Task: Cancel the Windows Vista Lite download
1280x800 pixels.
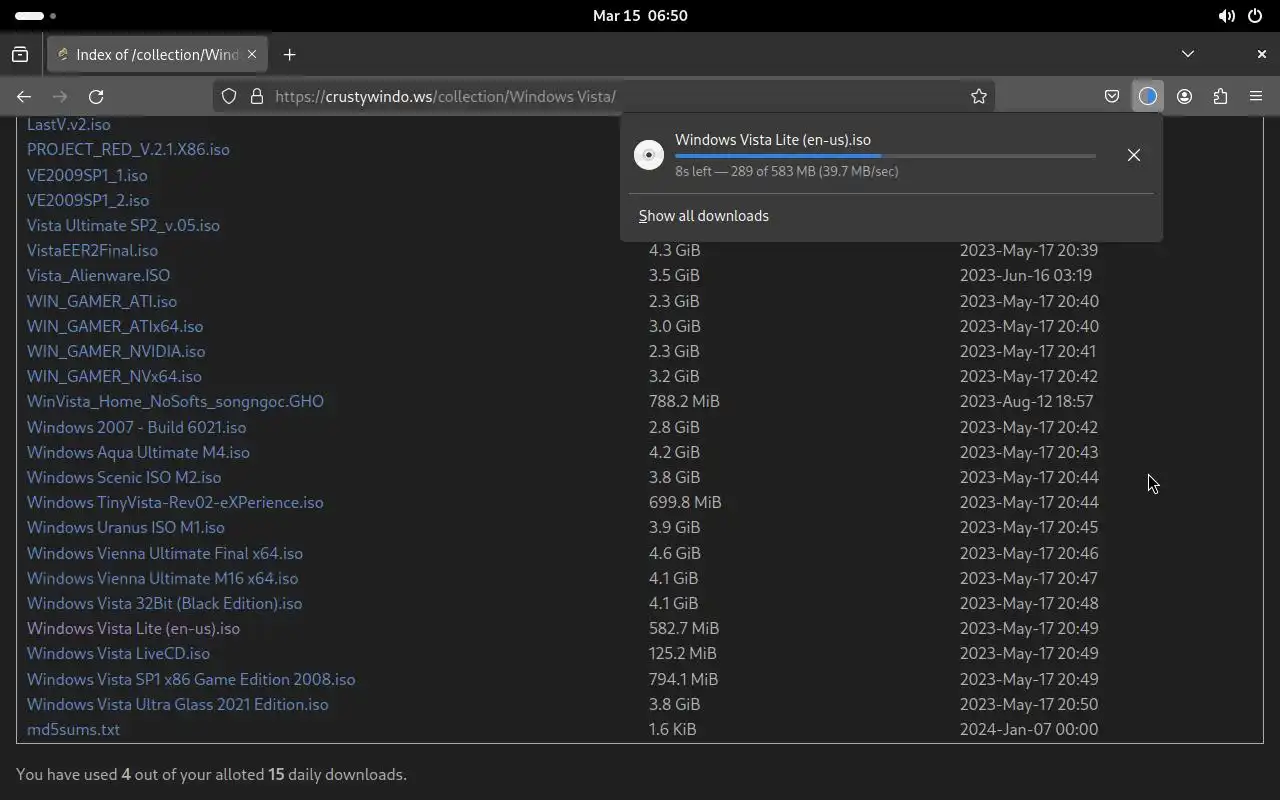Action: (1133, 155)
